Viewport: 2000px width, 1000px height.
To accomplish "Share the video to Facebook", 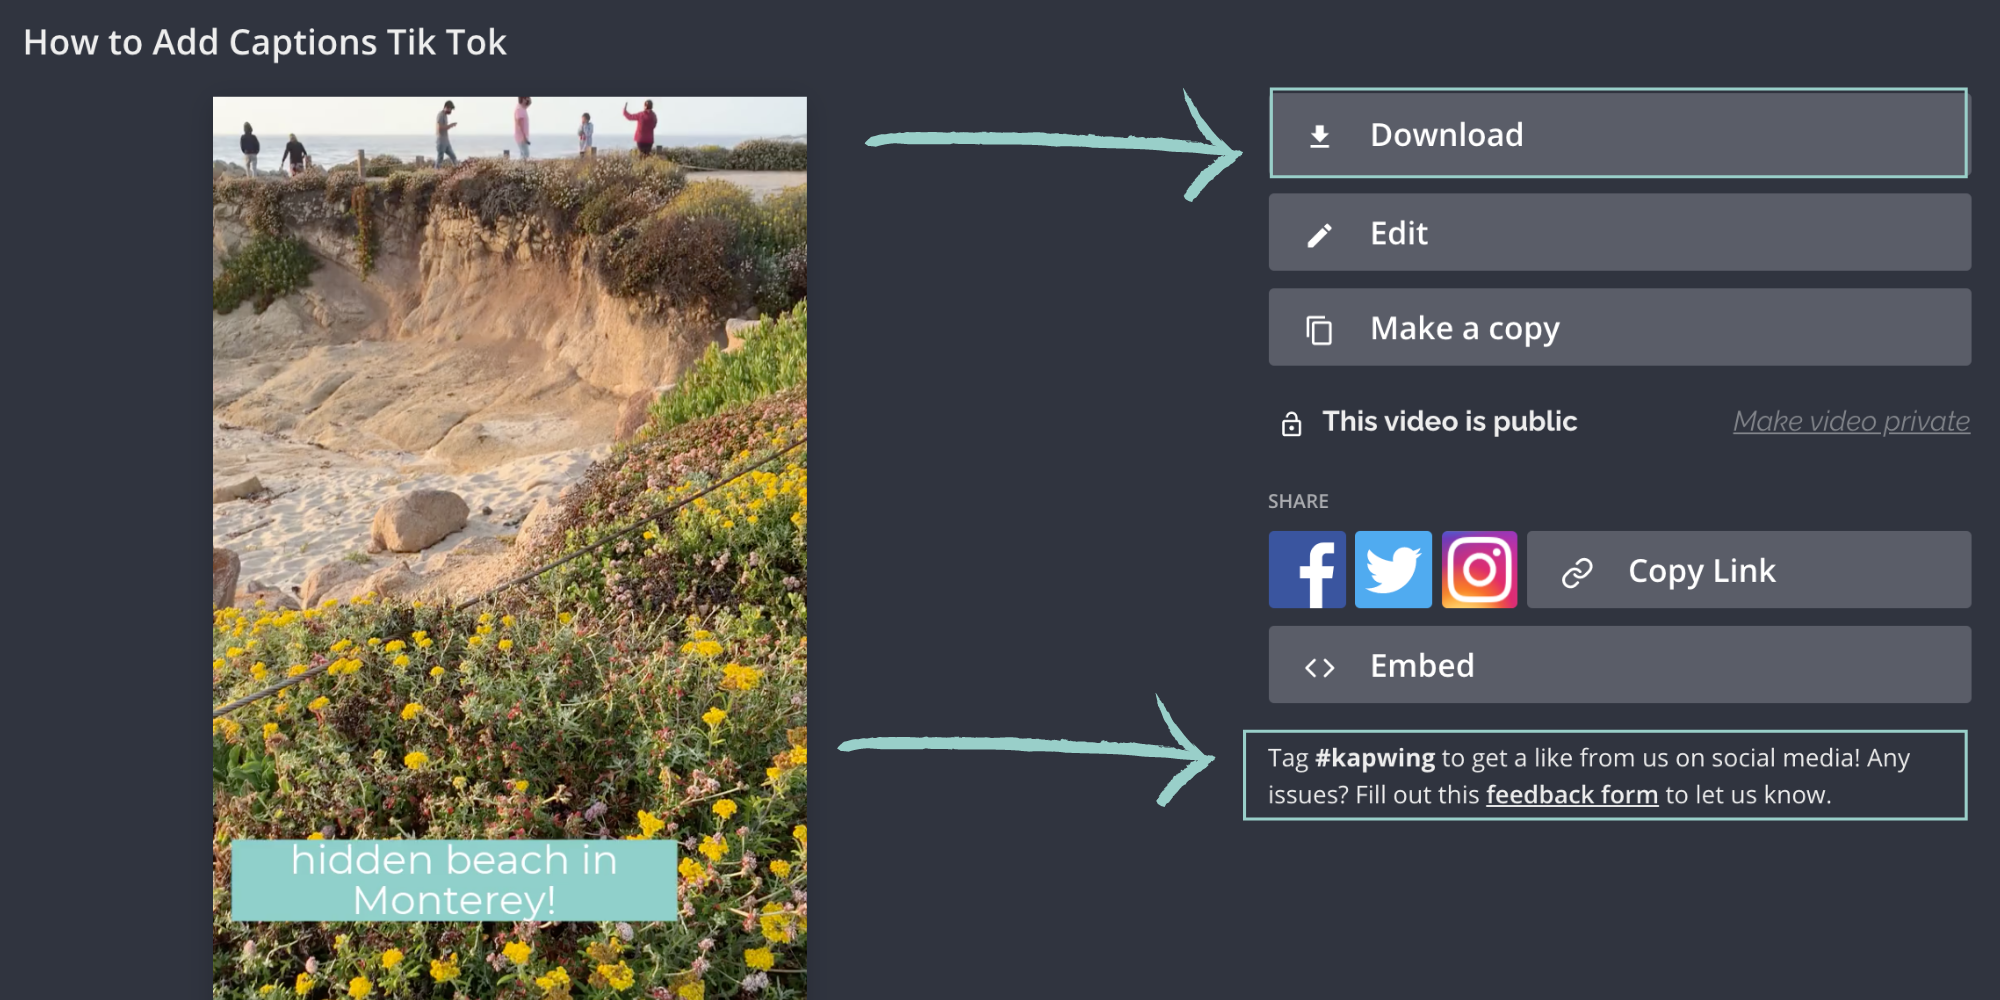I will (x=1307, y=570).
